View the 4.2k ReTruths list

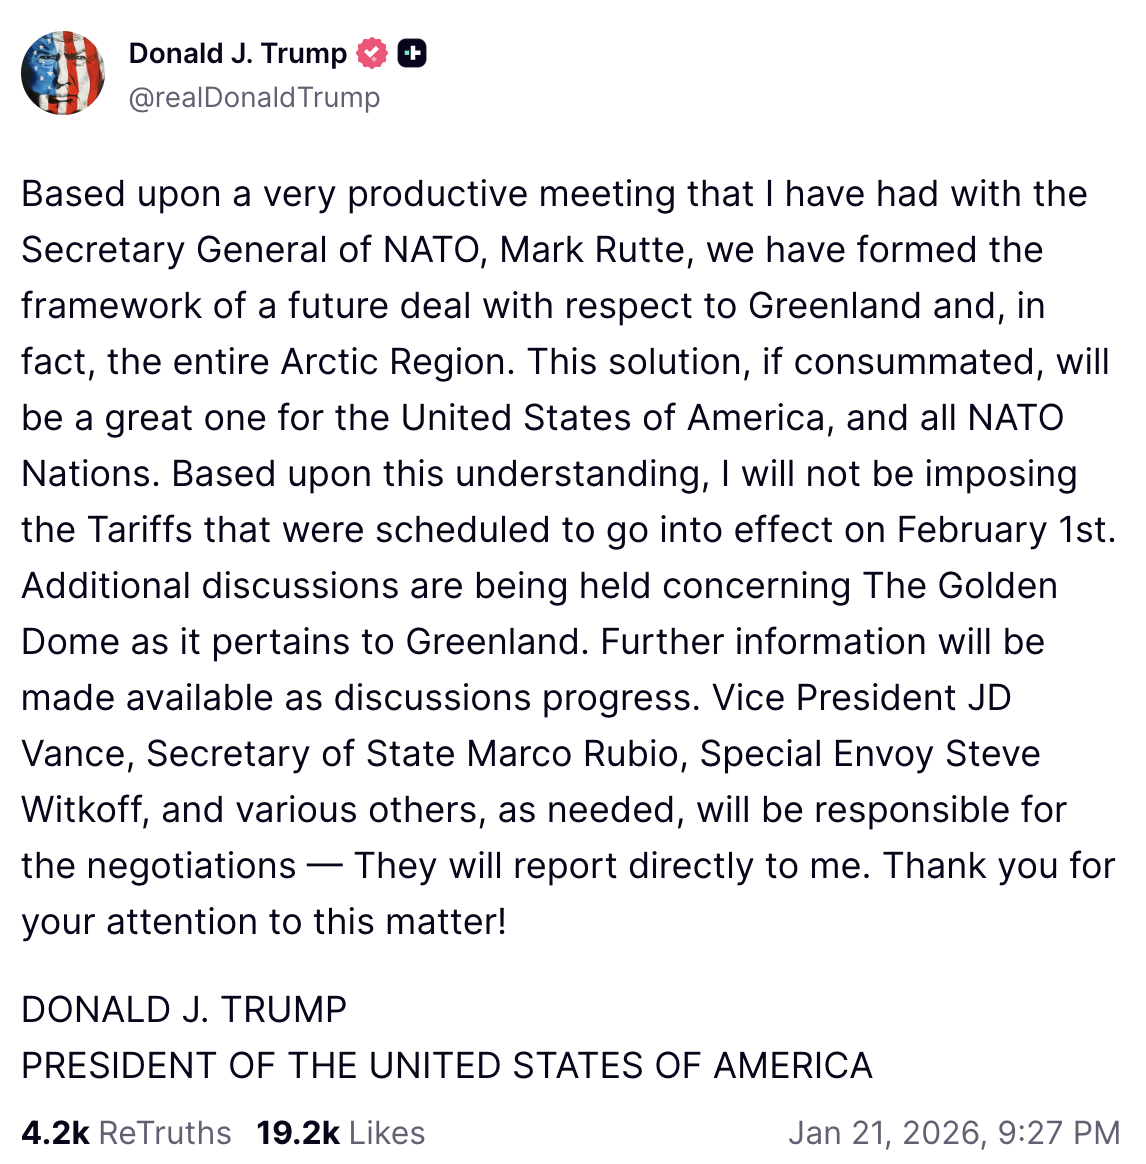click(x=126, y=1133)
